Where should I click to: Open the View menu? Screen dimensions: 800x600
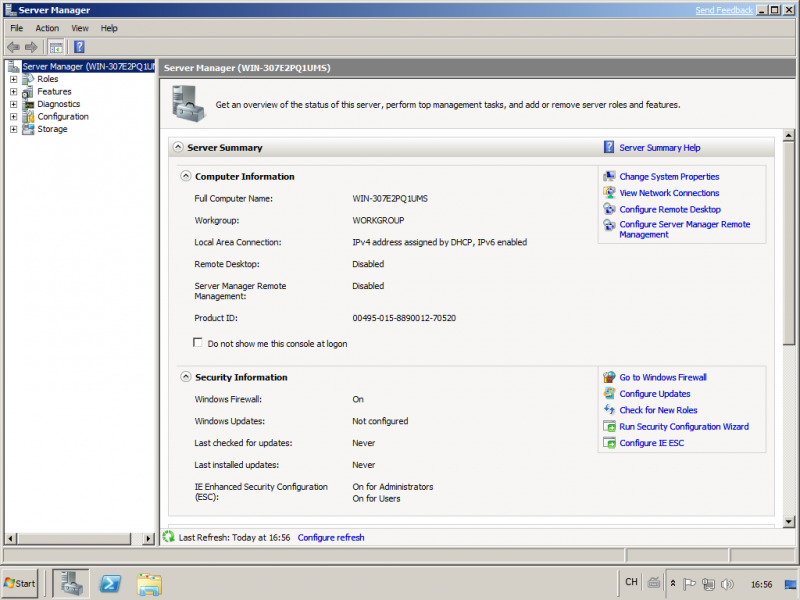coord(80,28)
